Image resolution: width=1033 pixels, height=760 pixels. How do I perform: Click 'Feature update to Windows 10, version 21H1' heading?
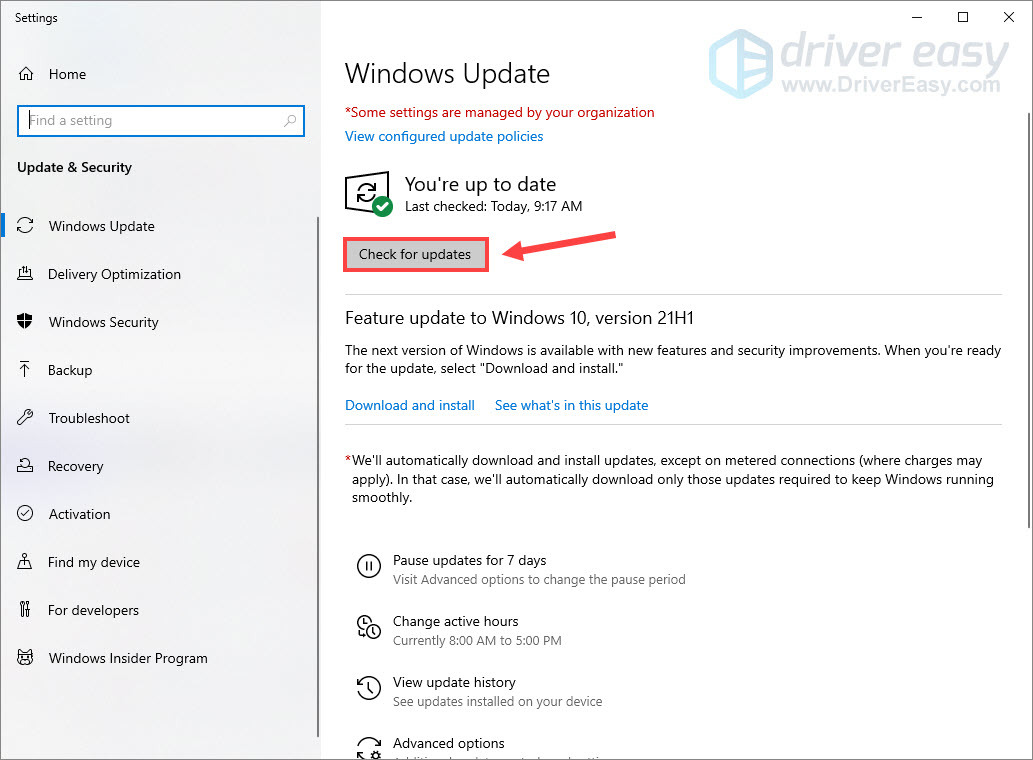pos(519,318)
